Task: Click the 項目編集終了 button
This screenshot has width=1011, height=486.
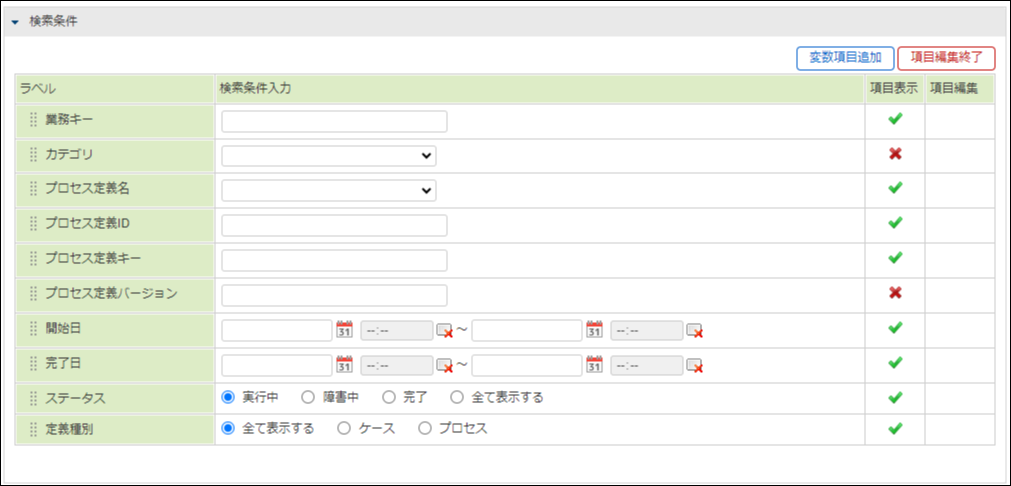Action: [x=946, y=58]
